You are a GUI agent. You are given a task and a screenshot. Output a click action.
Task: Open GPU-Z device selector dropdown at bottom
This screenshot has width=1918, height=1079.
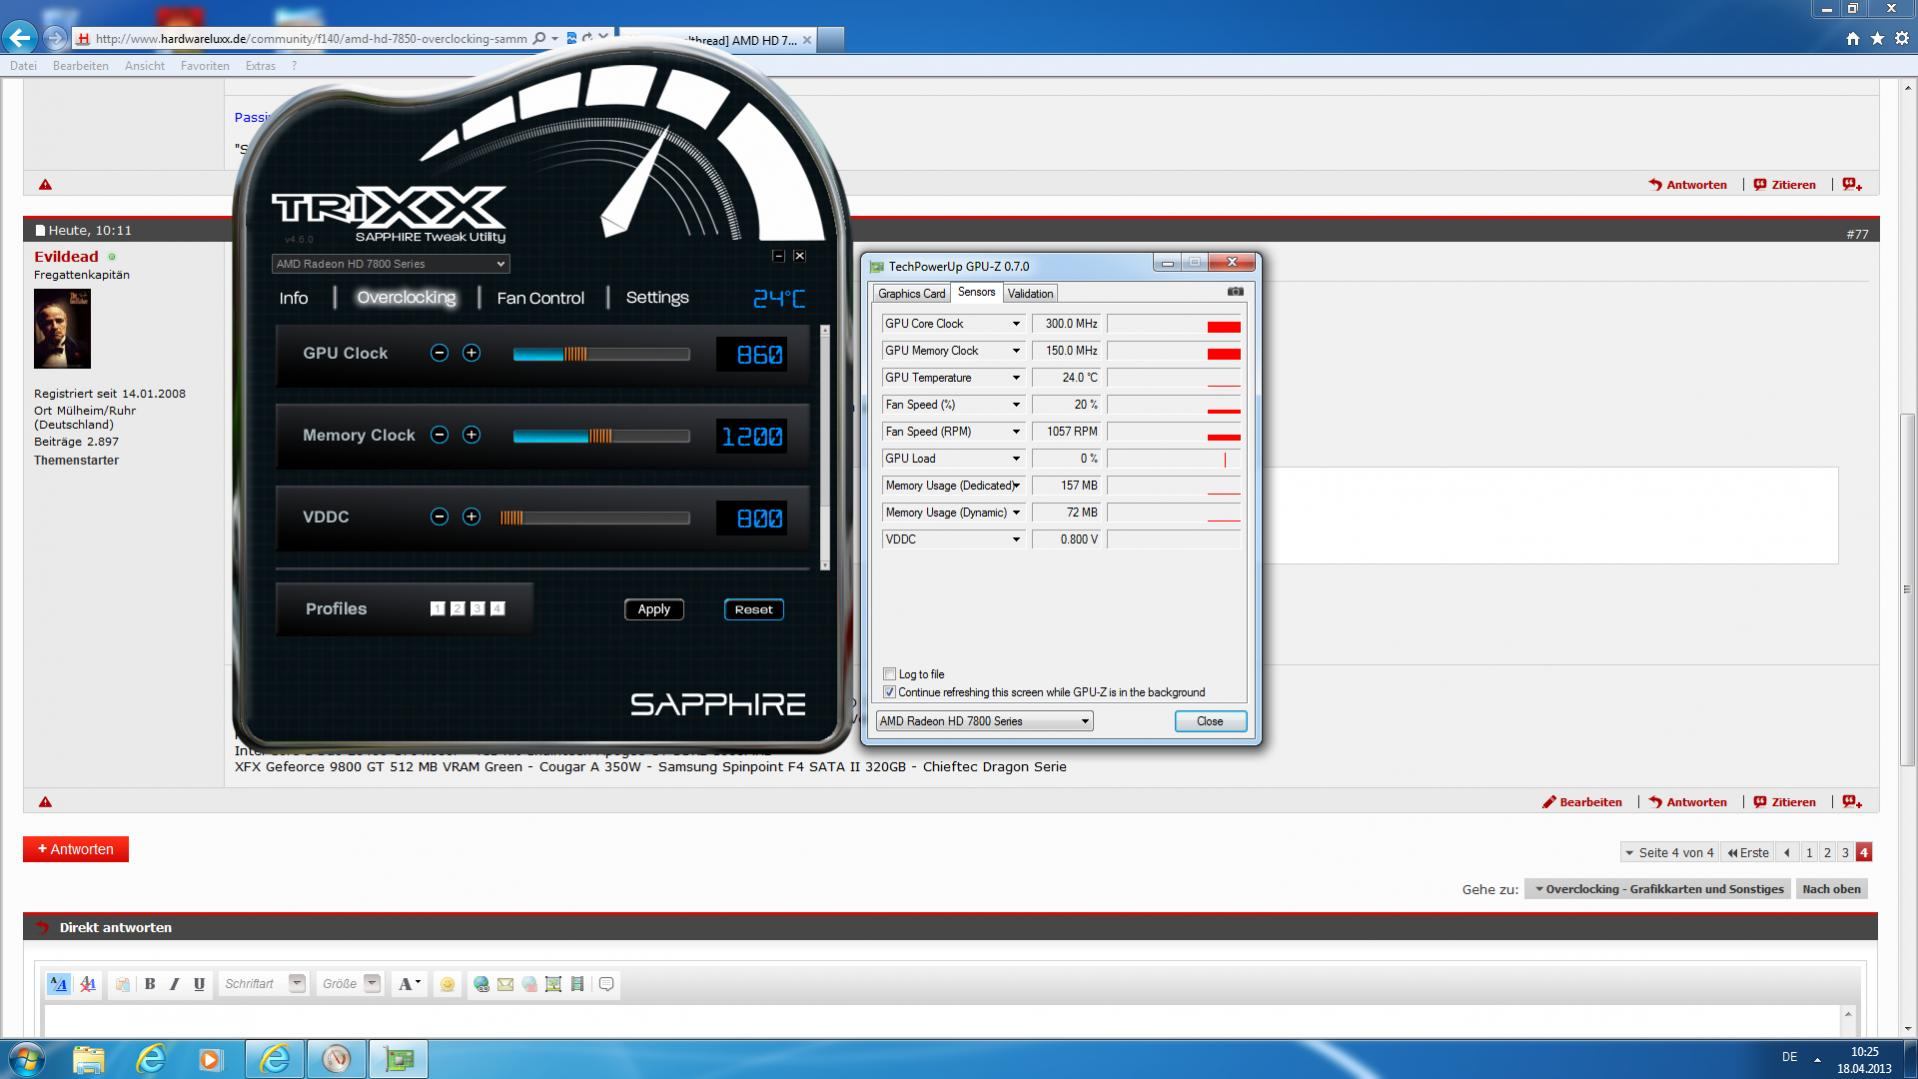[x=984, y=721]
